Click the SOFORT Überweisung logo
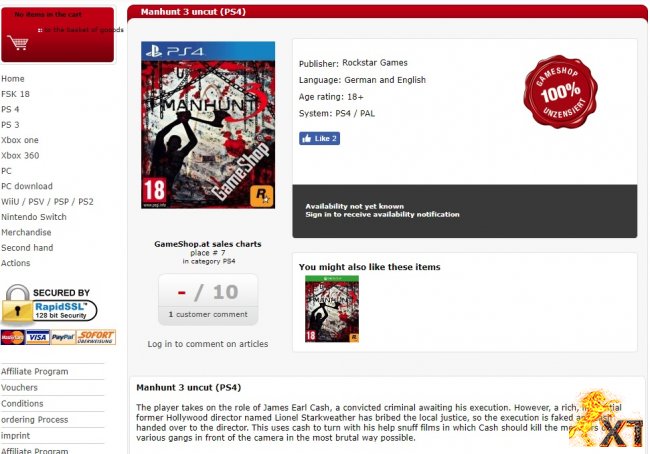 click(x=96, y=337)
